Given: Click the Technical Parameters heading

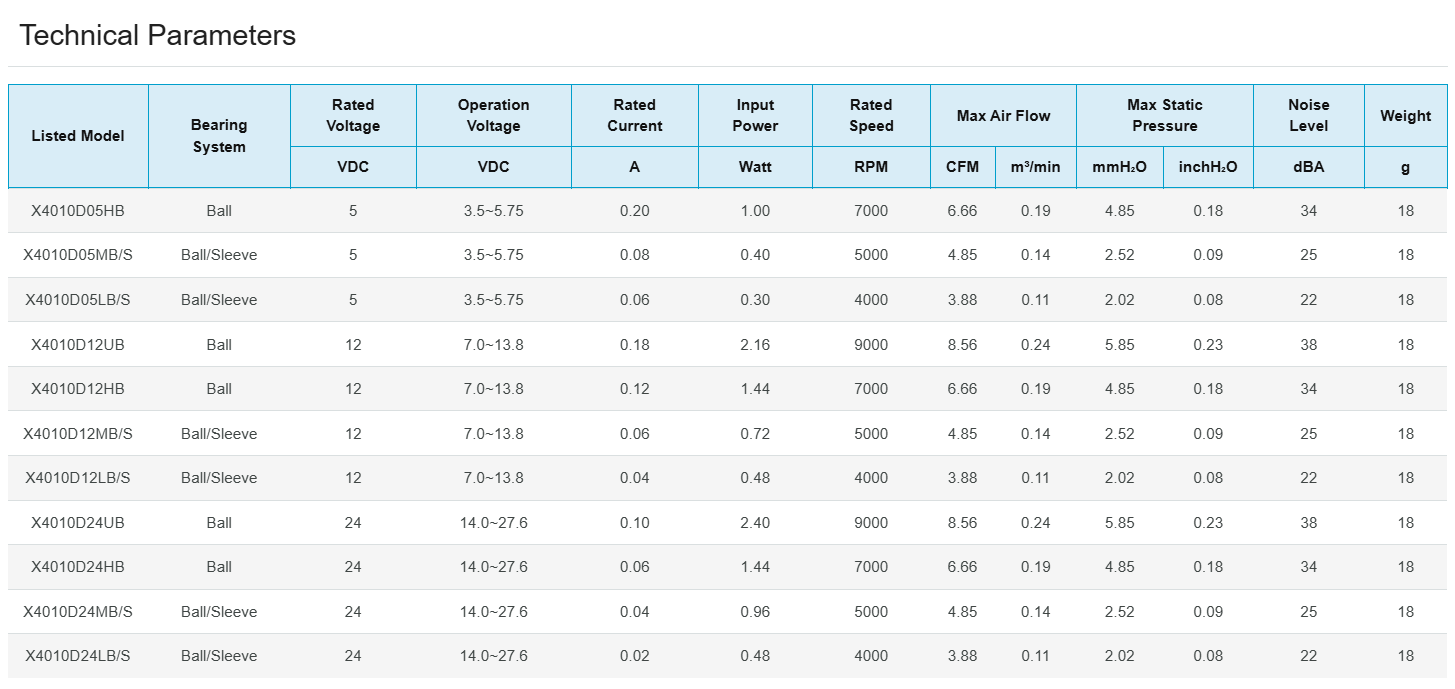Looking at the screenshot, I should 158,36.
